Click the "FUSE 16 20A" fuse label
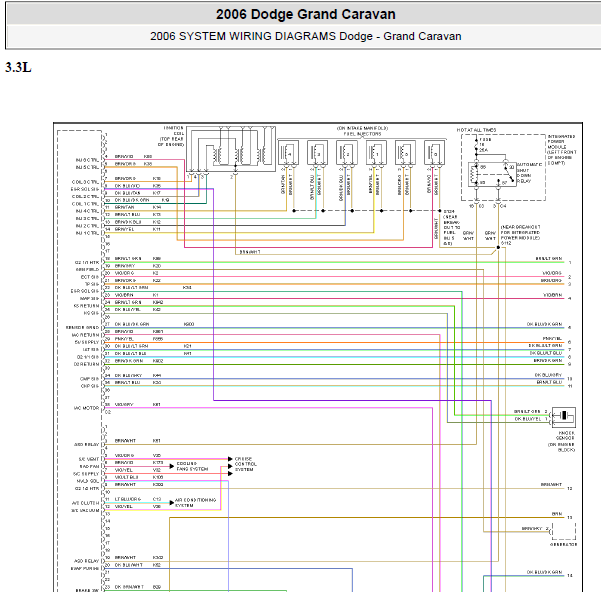Viewport: 601px width, 592px height. 484,145
